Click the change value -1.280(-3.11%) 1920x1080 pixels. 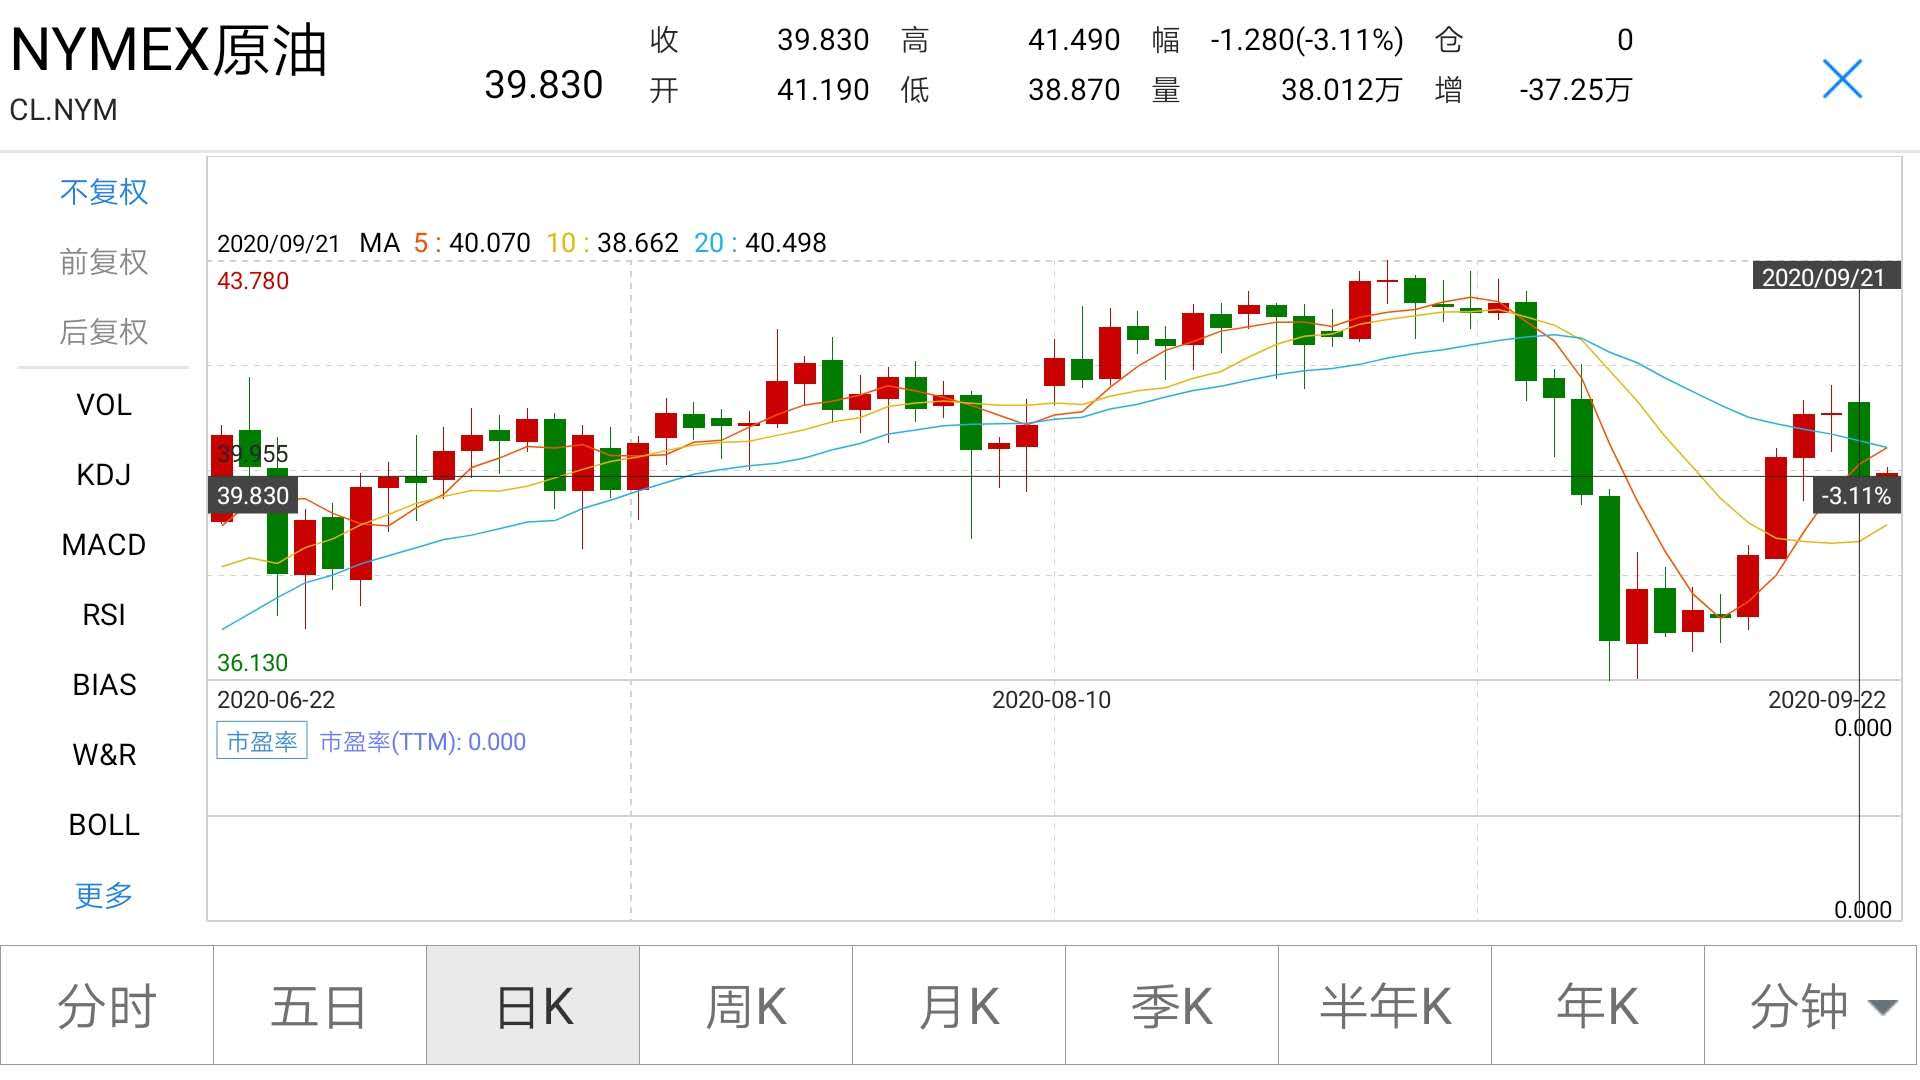pyautogui.click(x=1307, y=40)
